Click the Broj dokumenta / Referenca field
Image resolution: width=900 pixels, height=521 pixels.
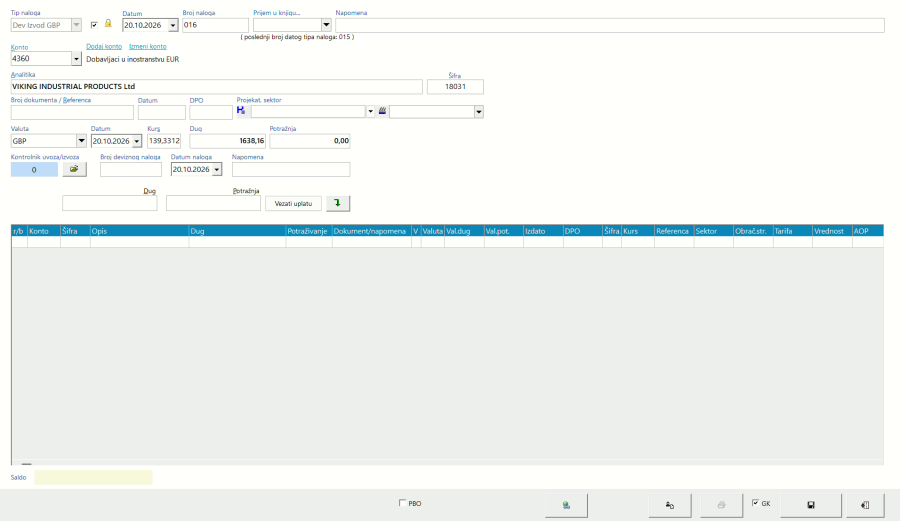[x=72, y=112]
